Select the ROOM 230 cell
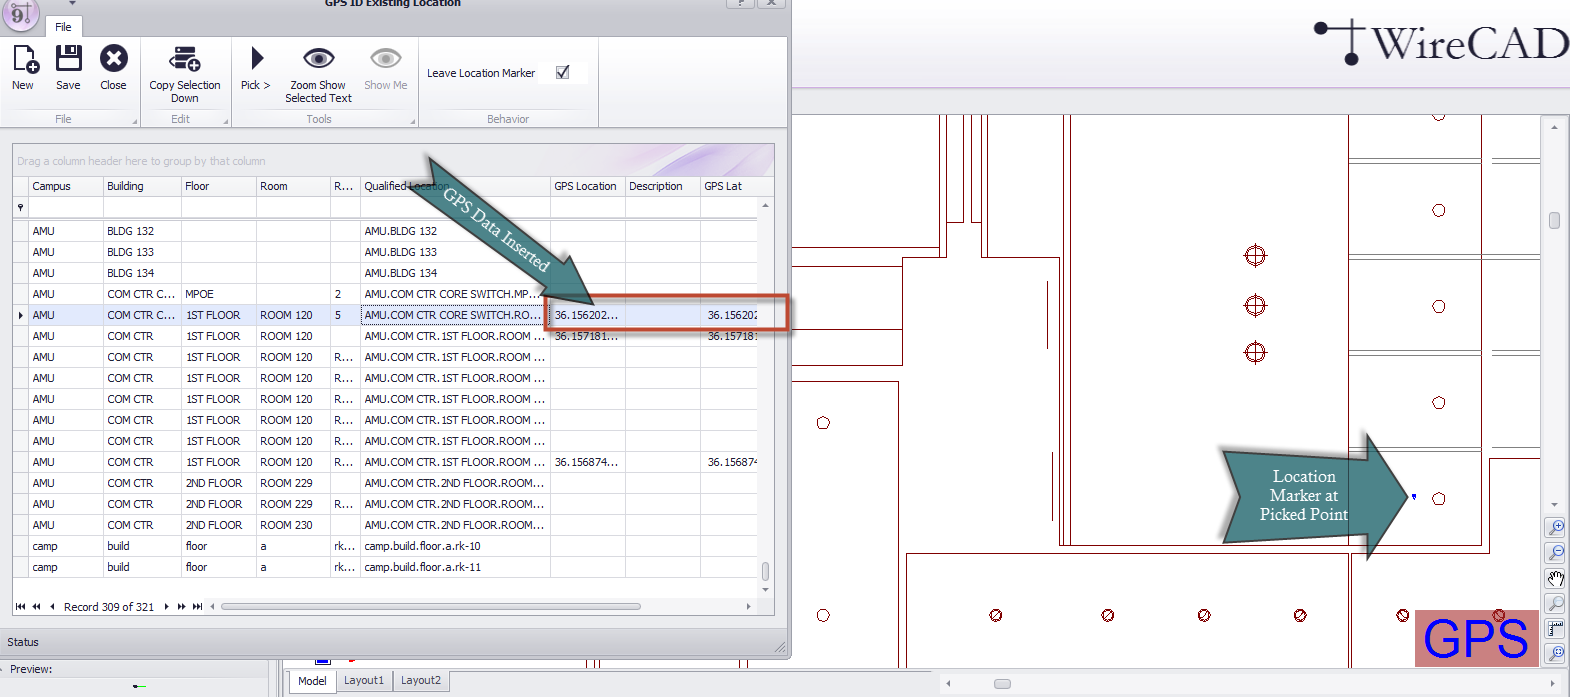Image resolution: width=1570 pixels, height=697 pixels. coord(293,525)
